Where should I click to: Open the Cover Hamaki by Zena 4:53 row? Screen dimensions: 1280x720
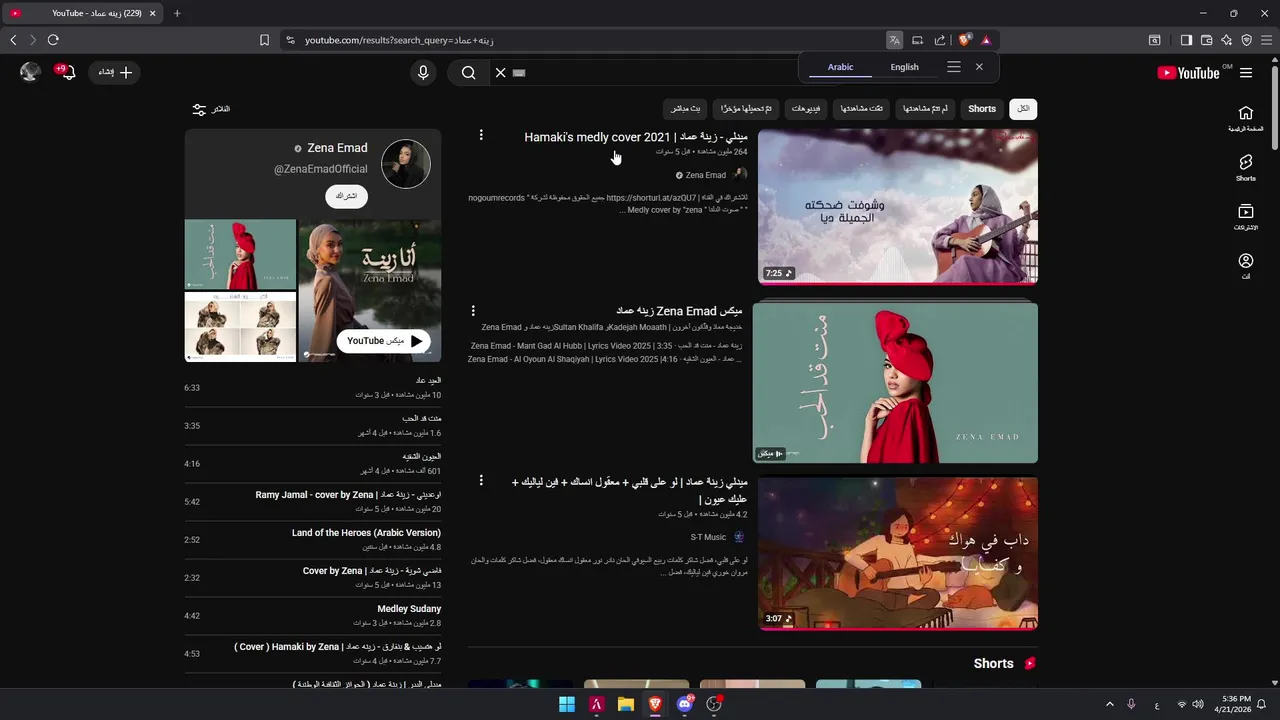[313, 654]
